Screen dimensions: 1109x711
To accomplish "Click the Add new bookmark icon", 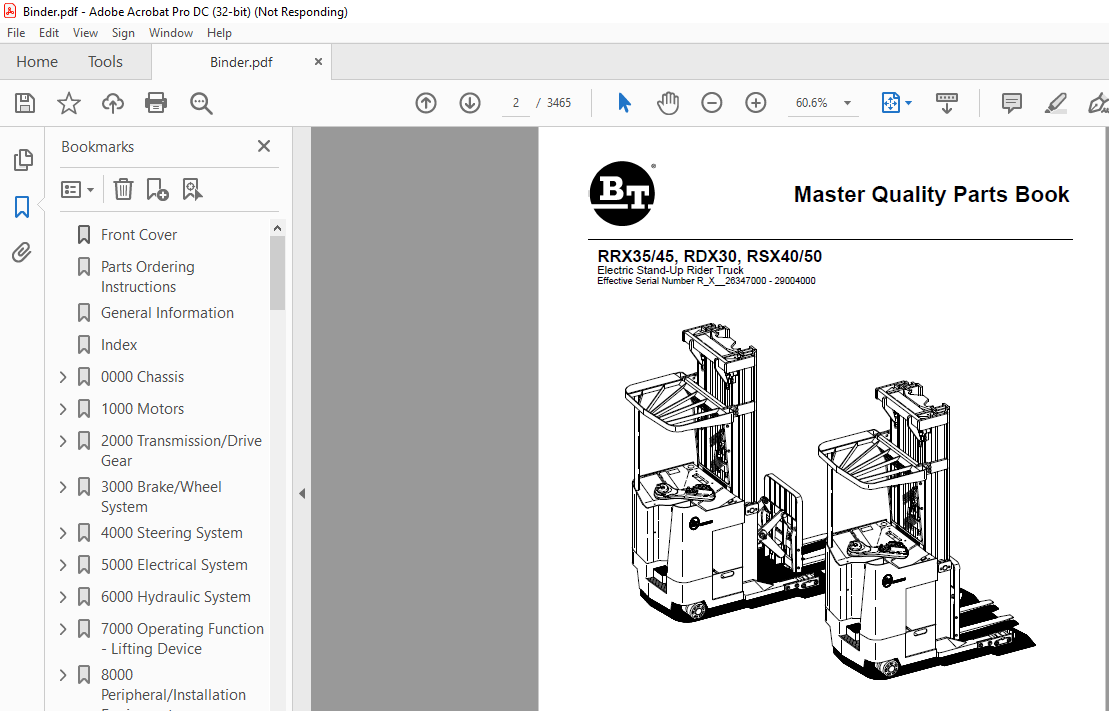I will point(157,190).
